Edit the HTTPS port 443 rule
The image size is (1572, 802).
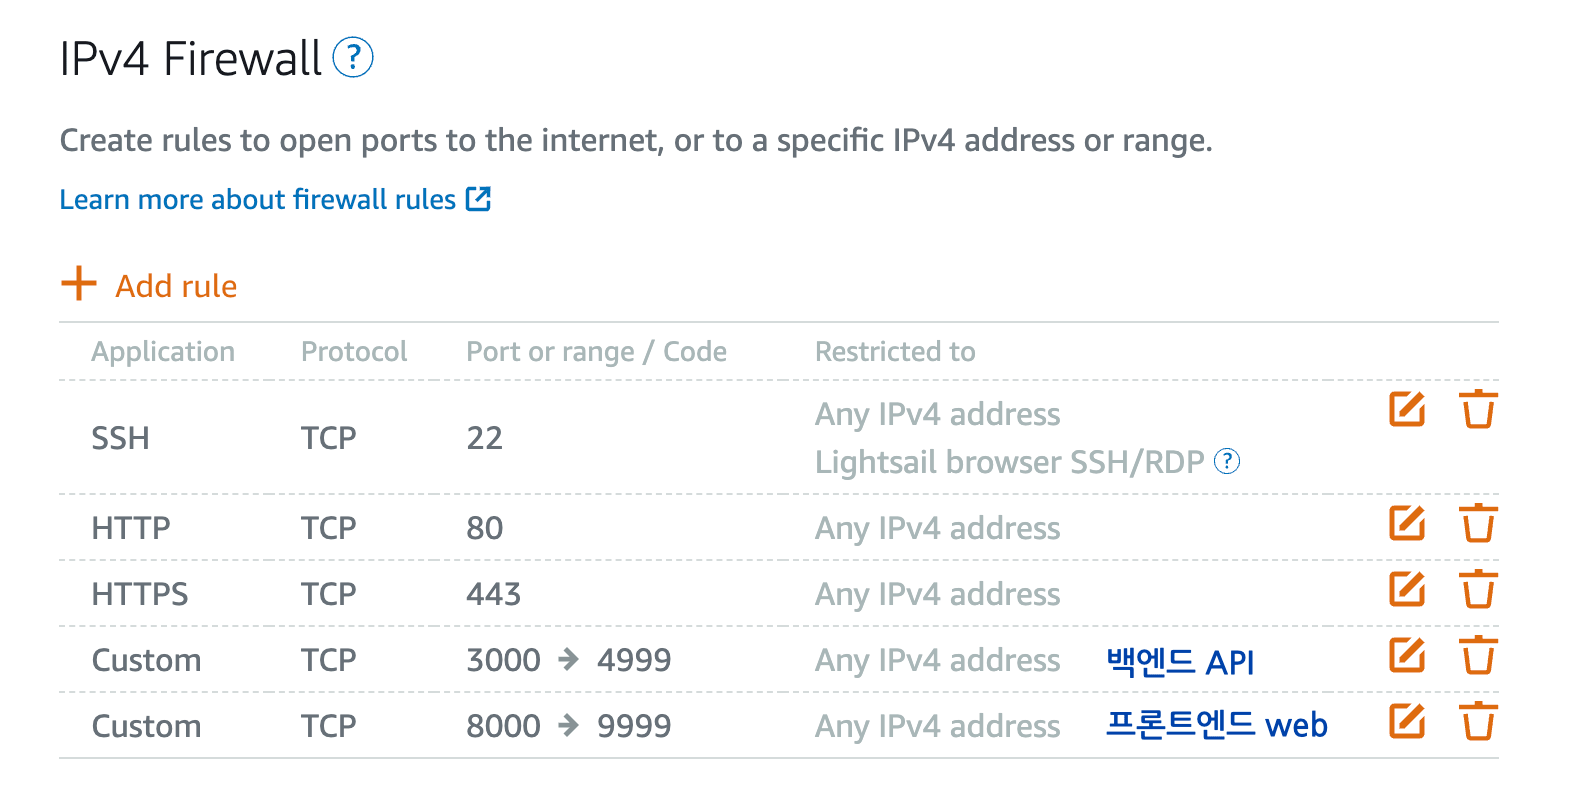coord(1407,589)
